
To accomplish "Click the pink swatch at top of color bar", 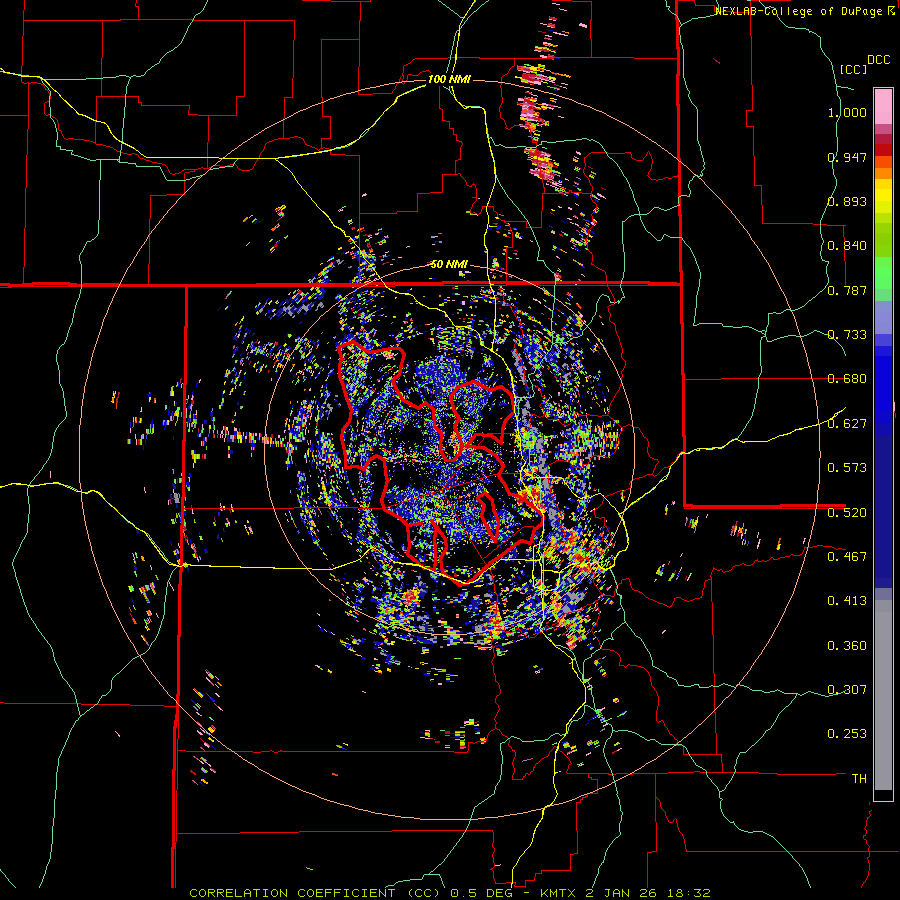I will tap(883, 106).
